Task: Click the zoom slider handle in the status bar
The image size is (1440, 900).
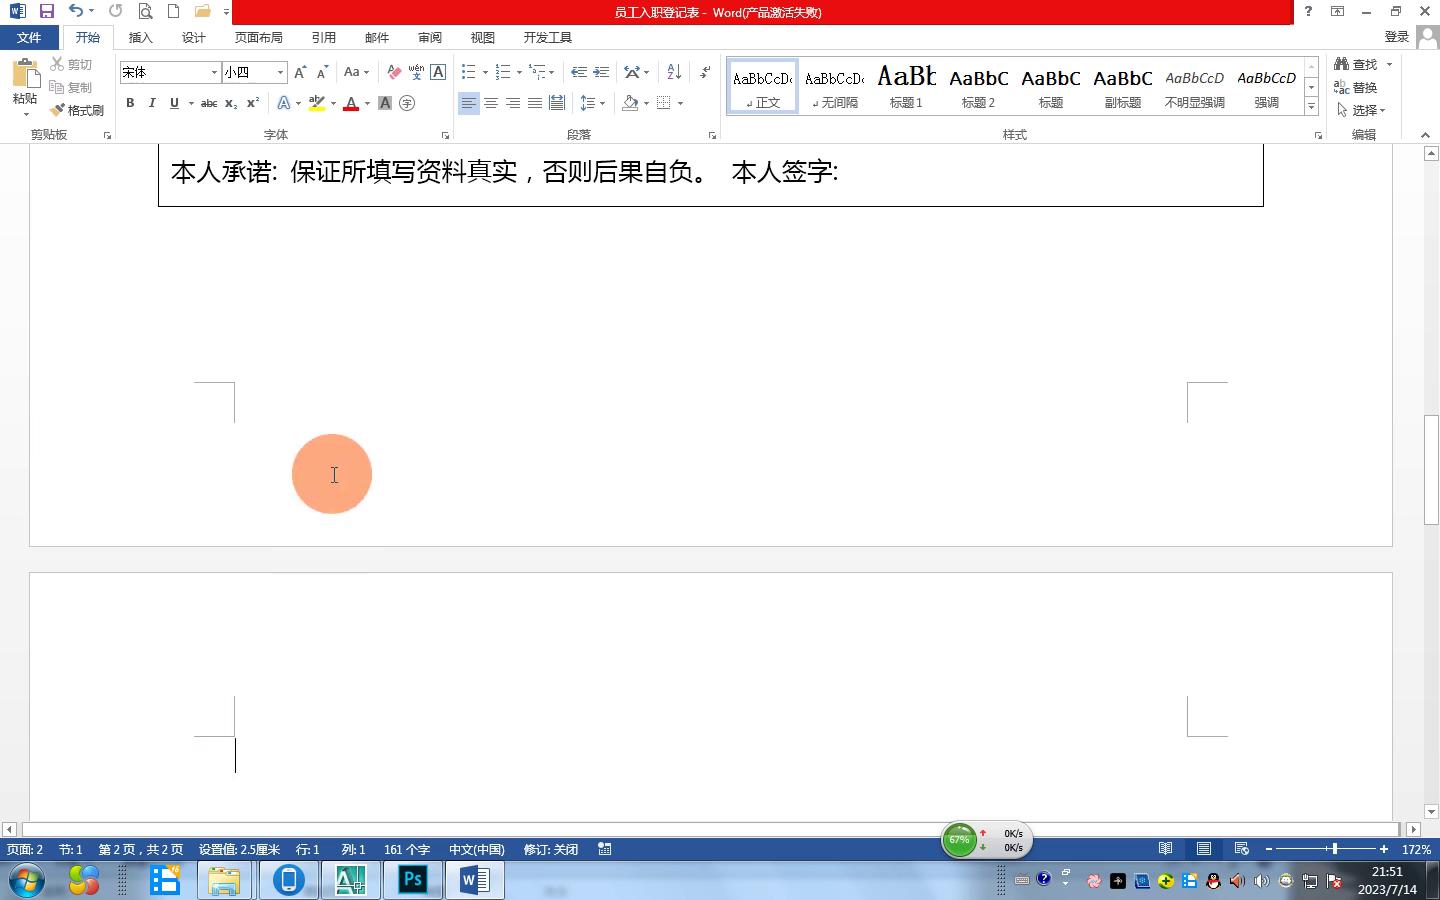Action: [1334, 849]
